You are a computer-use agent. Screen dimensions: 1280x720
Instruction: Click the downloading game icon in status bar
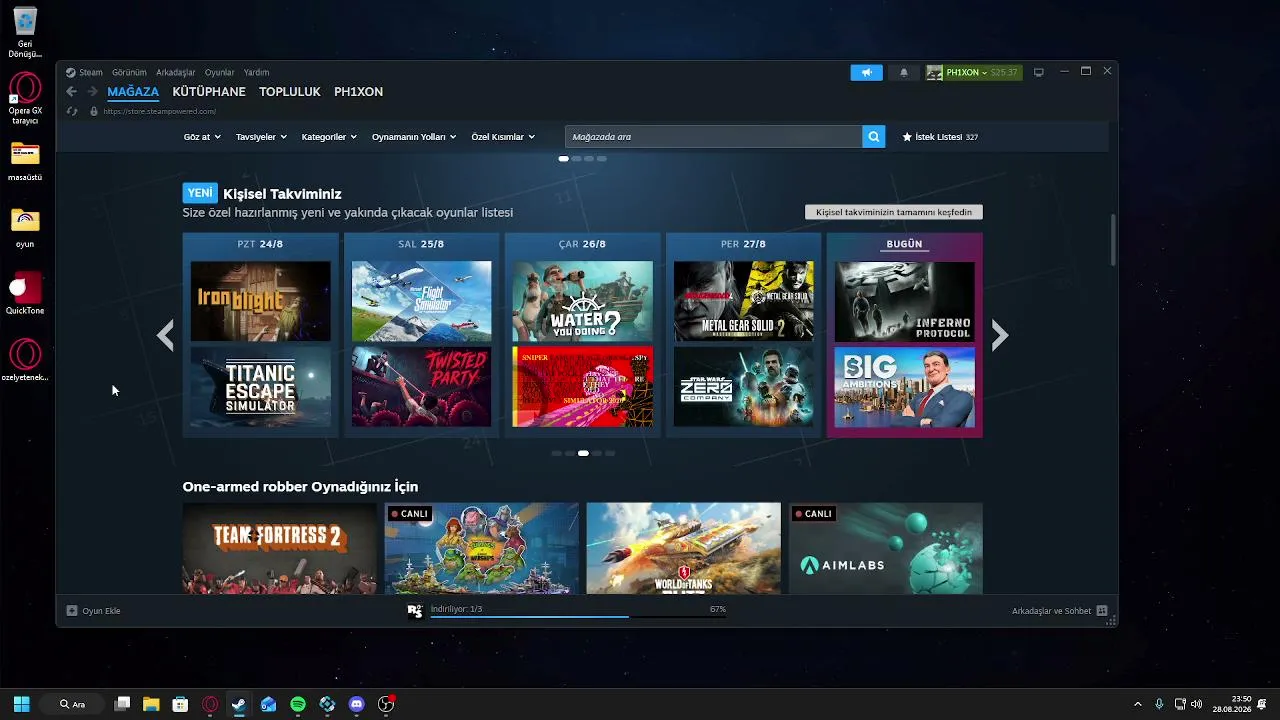(x=415, y=610)
